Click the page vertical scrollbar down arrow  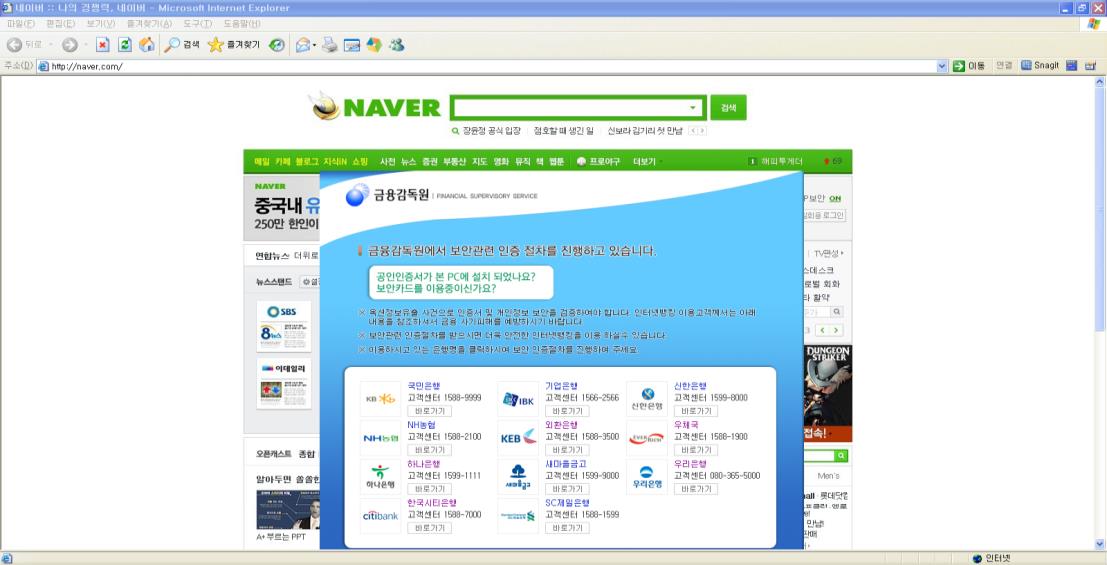1099,544
